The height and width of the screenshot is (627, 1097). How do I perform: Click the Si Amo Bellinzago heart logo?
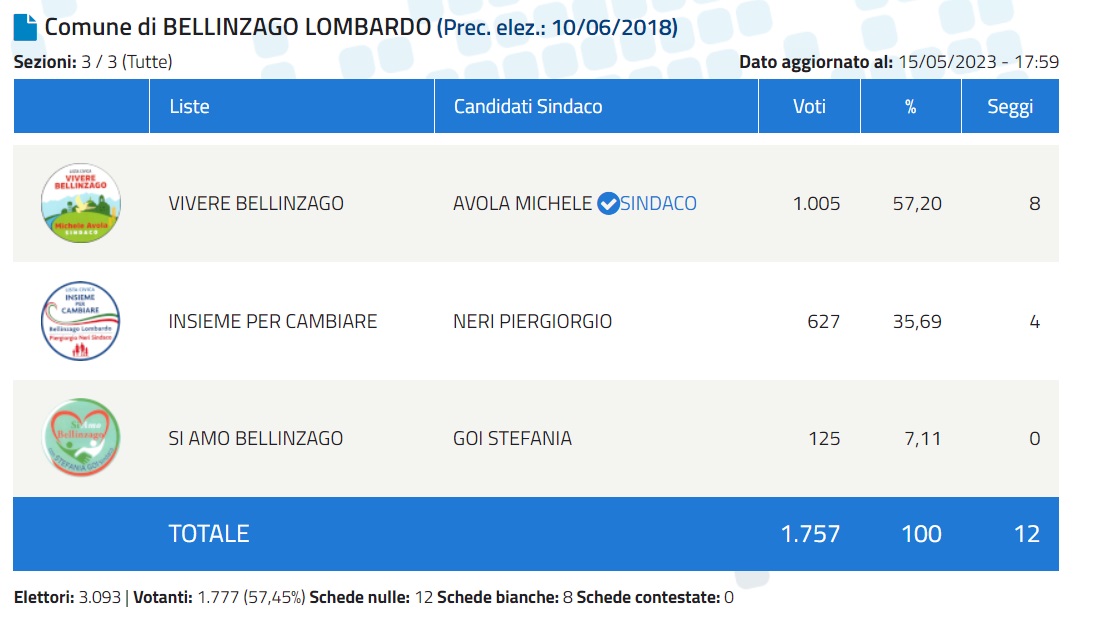click(81, 438)
